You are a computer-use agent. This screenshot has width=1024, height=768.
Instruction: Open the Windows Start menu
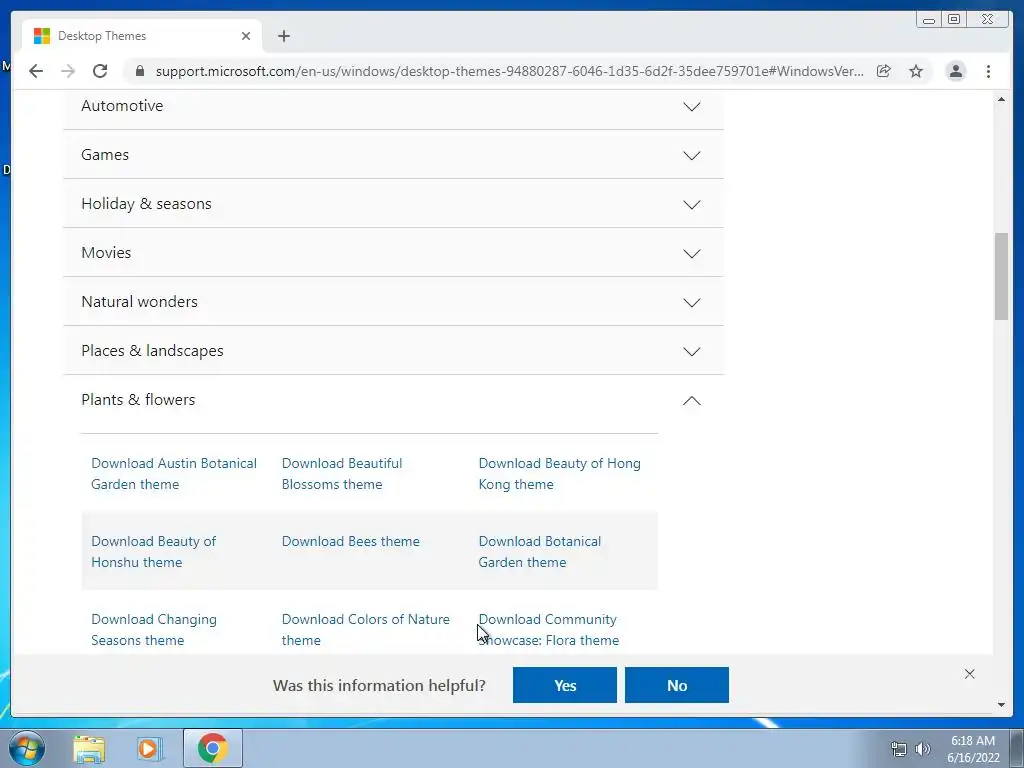coord(27,748)
